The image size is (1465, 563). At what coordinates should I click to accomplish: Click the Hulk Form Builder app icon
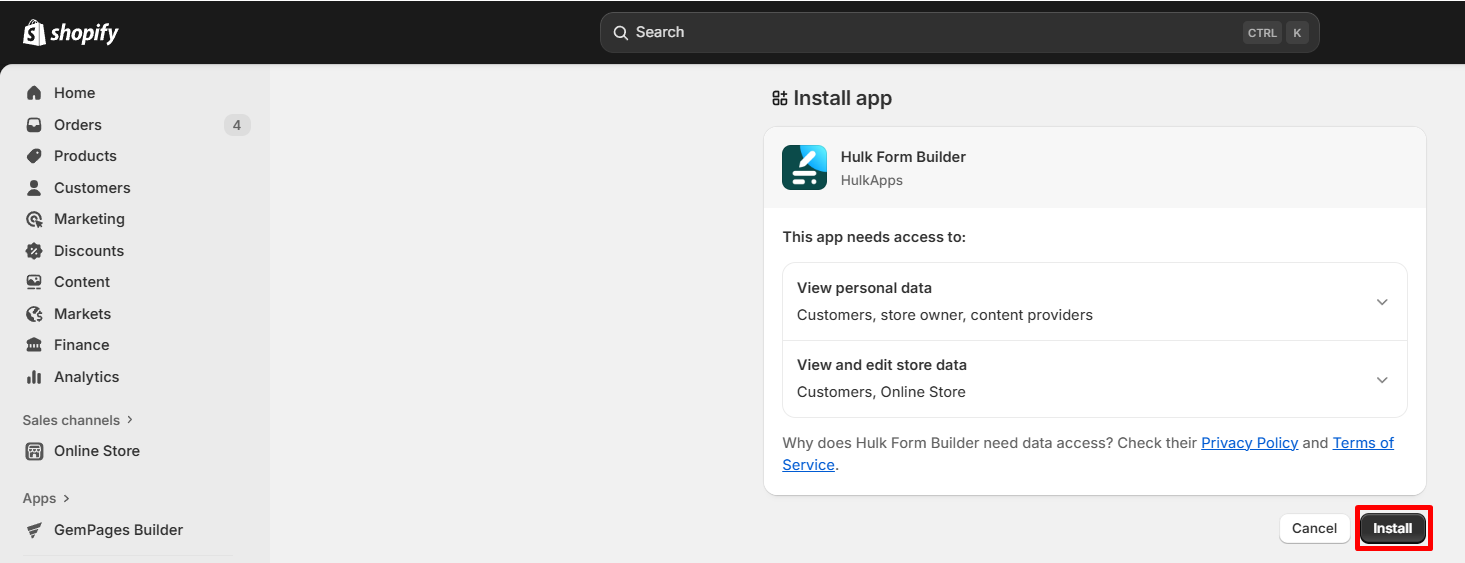804,168
